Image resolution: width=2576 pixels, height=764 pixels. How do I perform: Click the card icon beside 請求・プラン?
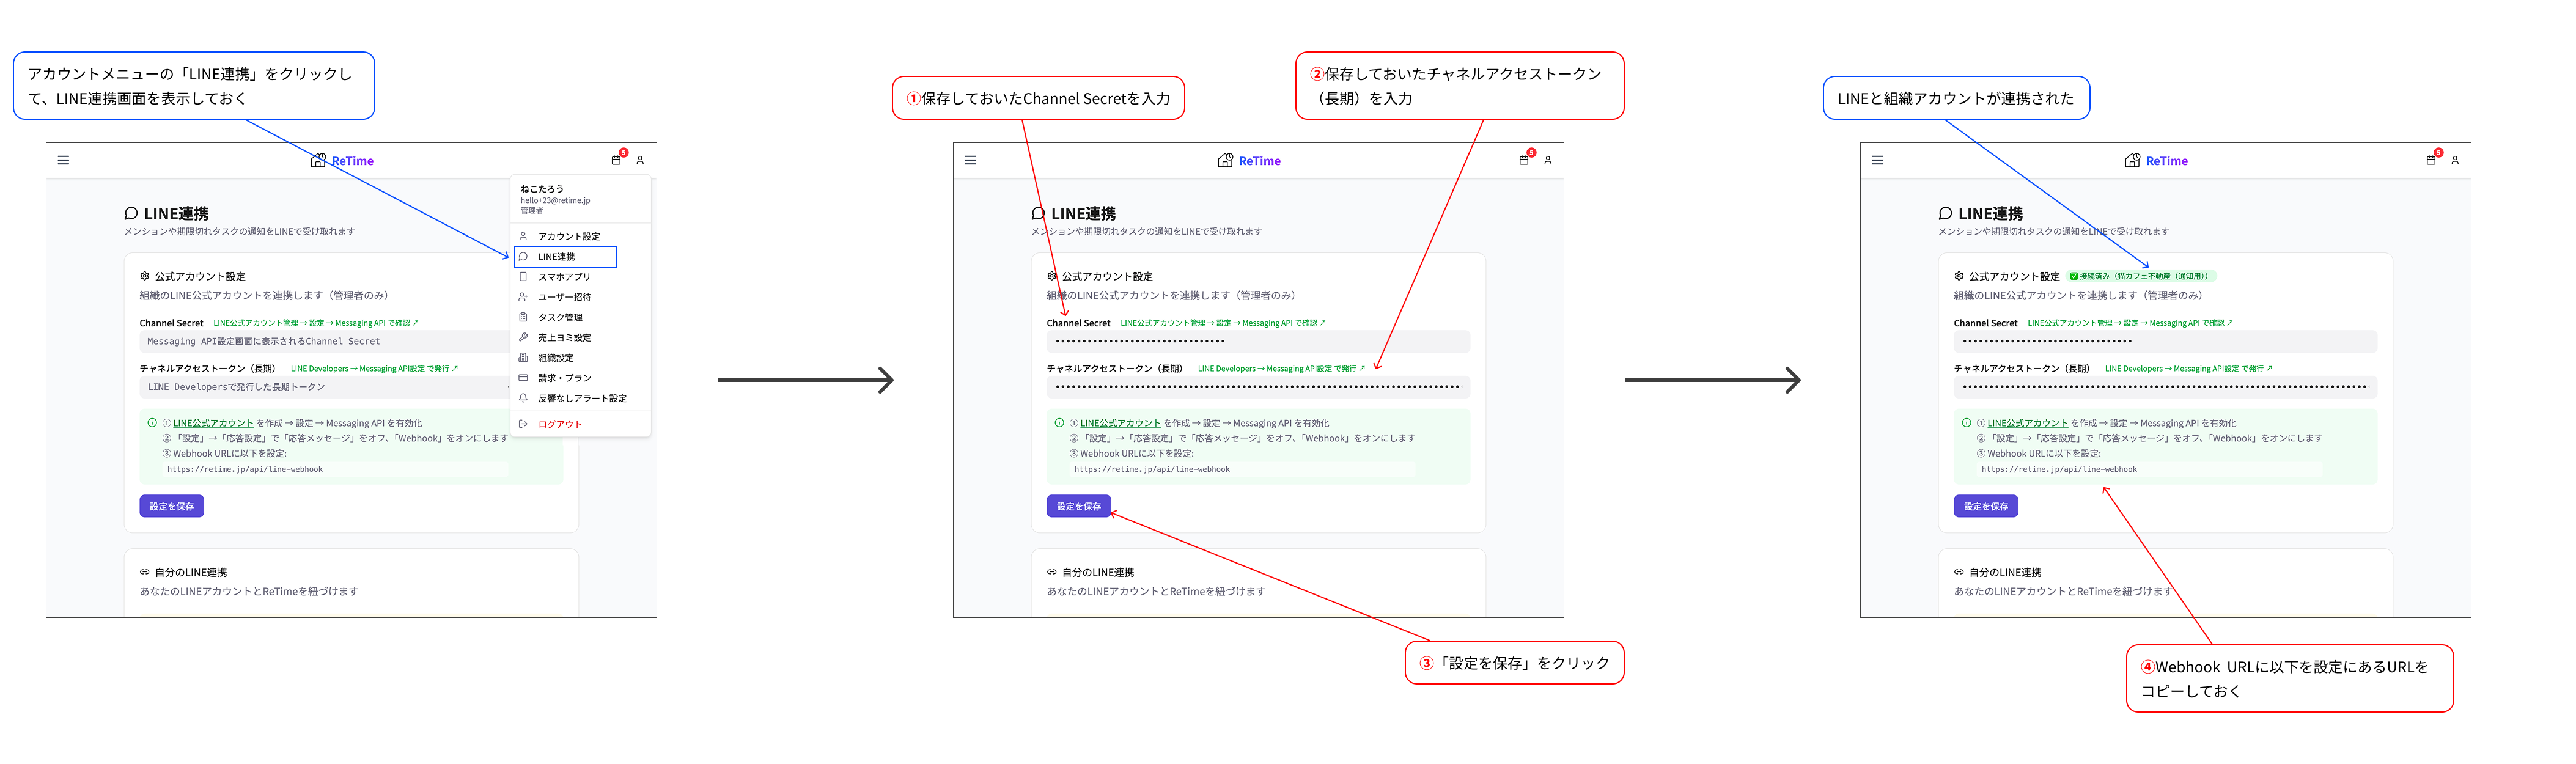coord(523,378)
